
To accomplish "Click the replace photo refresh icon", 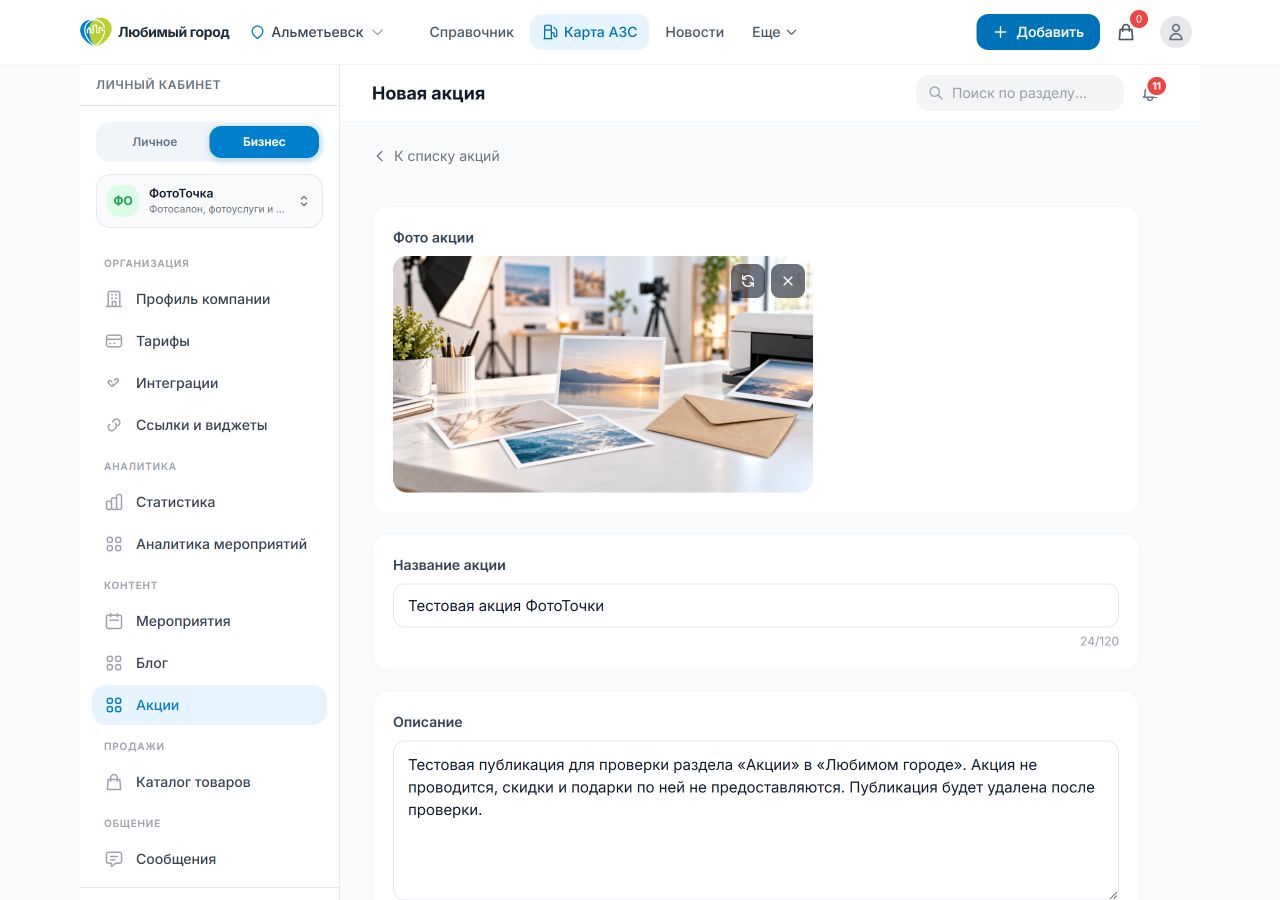I will [x=748, y=281].
